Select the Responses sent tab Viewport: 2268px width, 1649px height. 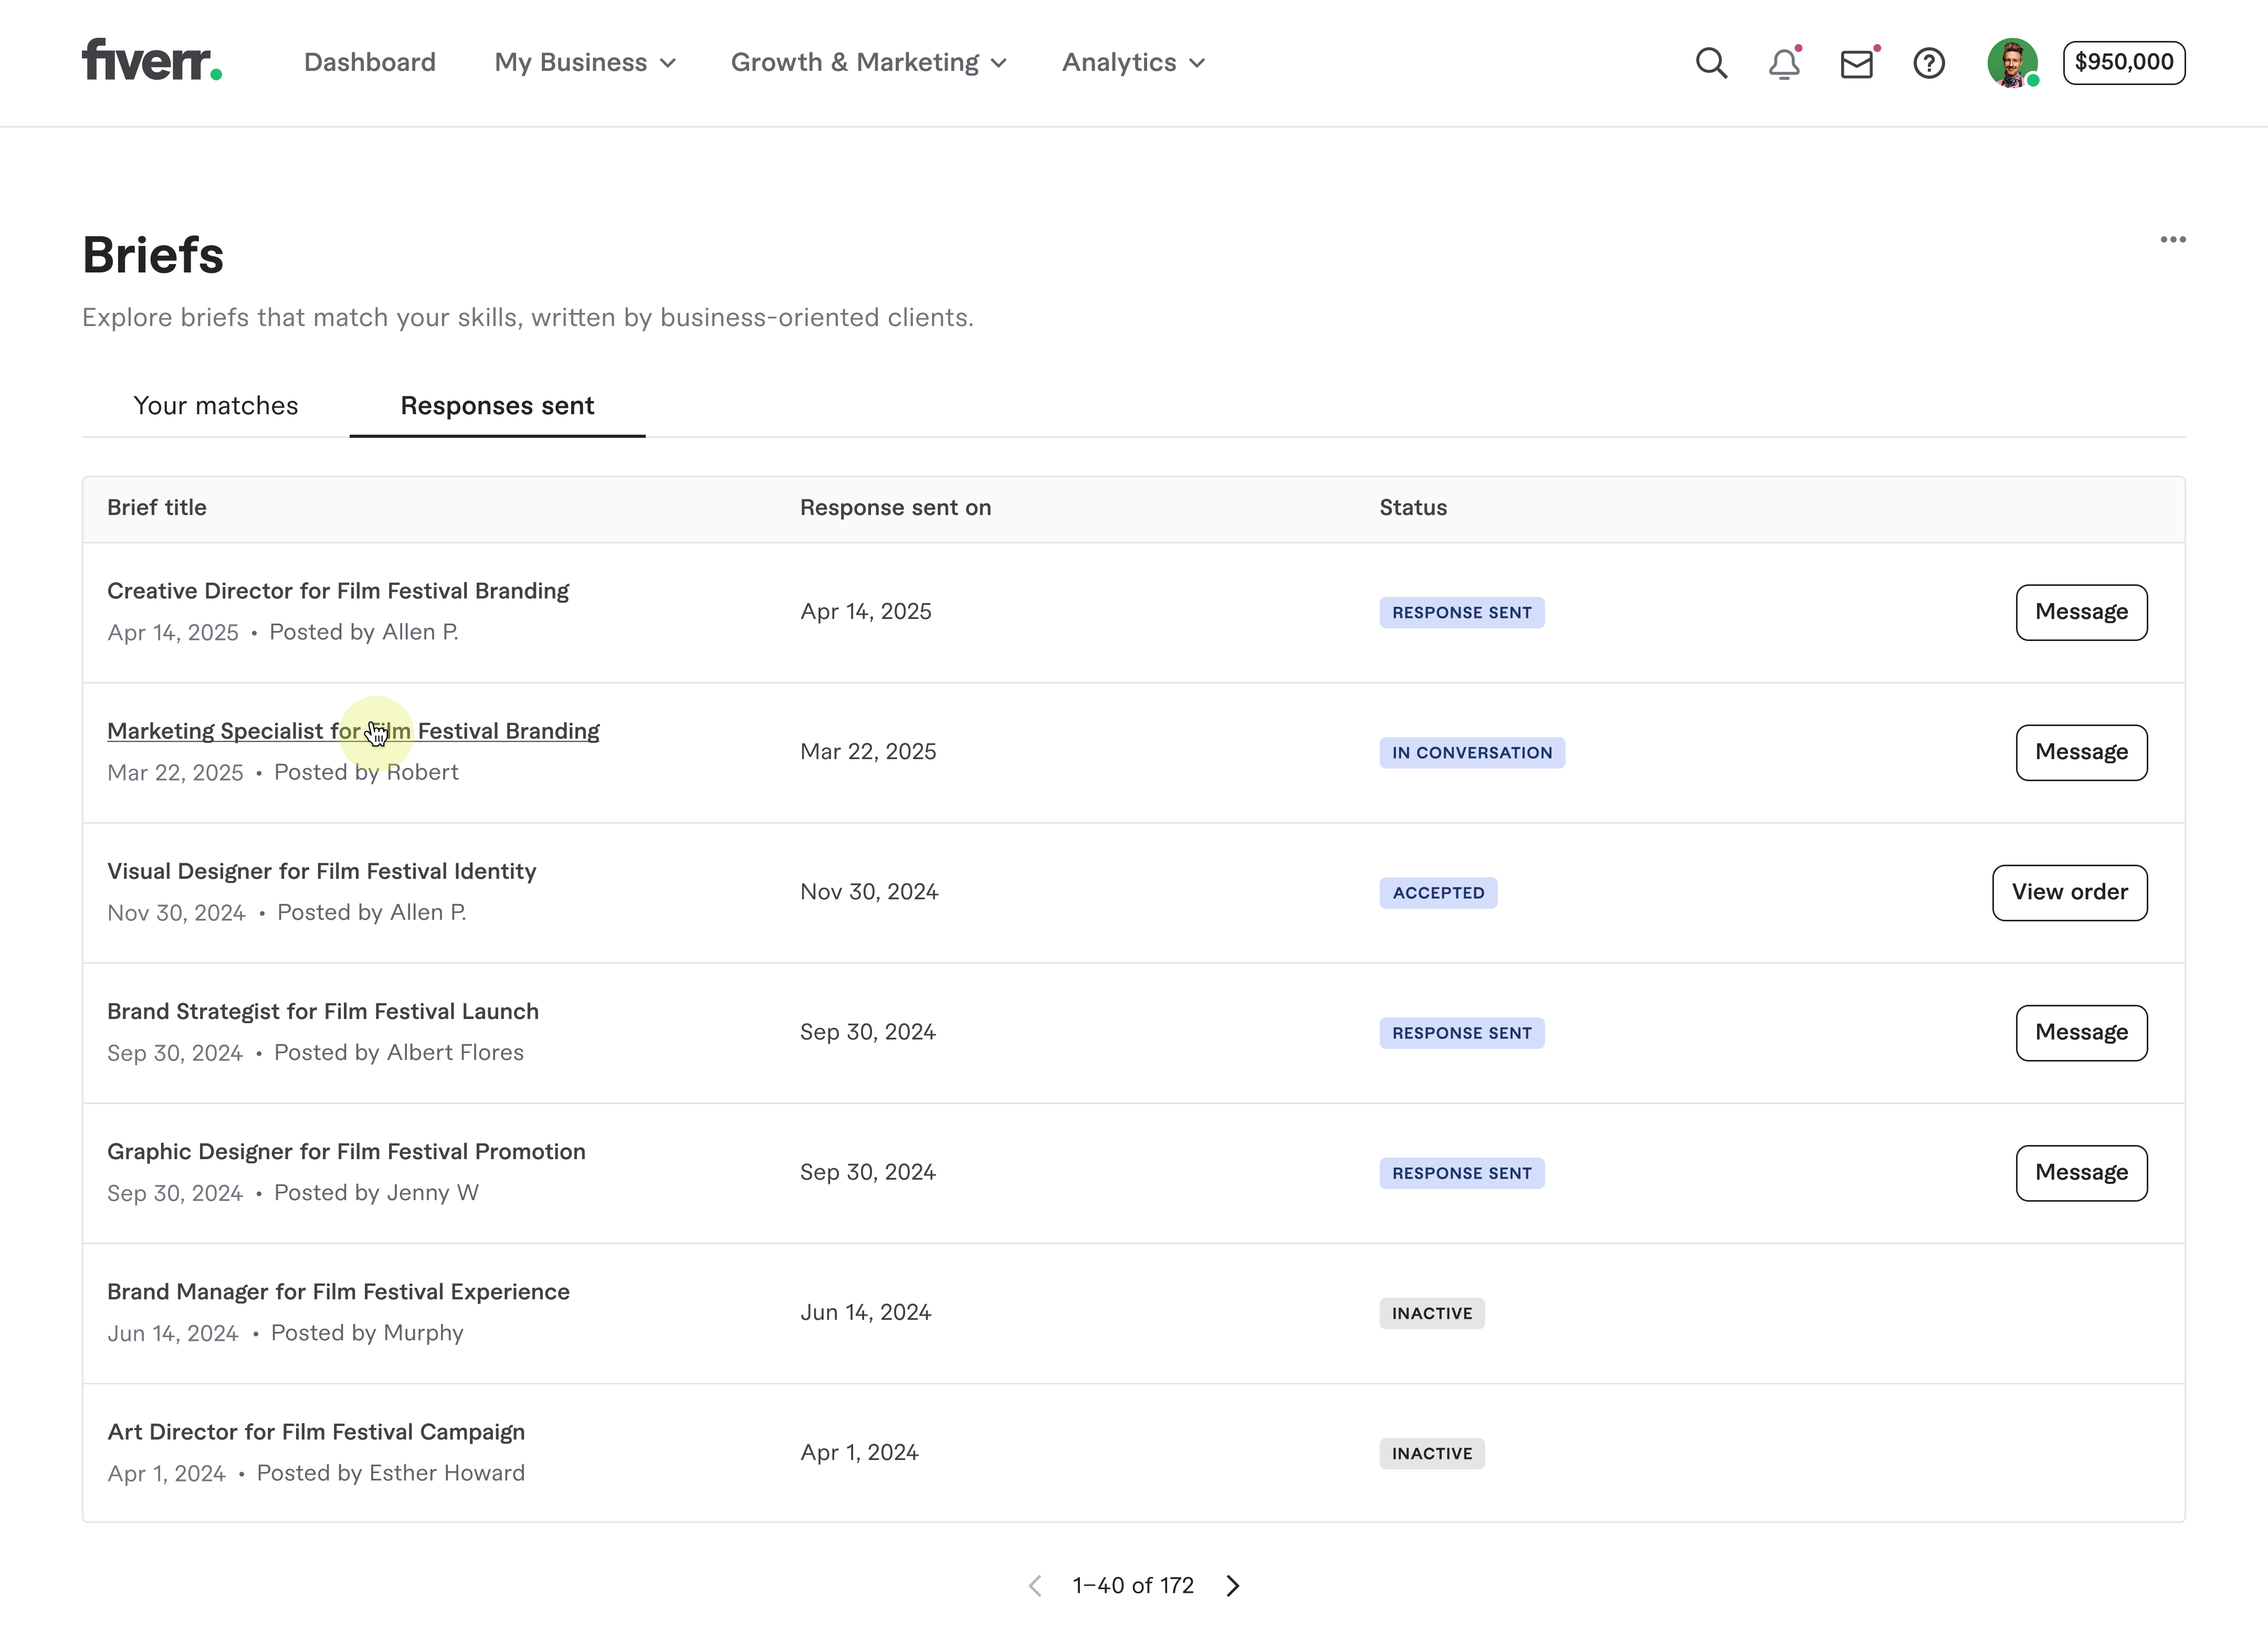click(497, 405)
